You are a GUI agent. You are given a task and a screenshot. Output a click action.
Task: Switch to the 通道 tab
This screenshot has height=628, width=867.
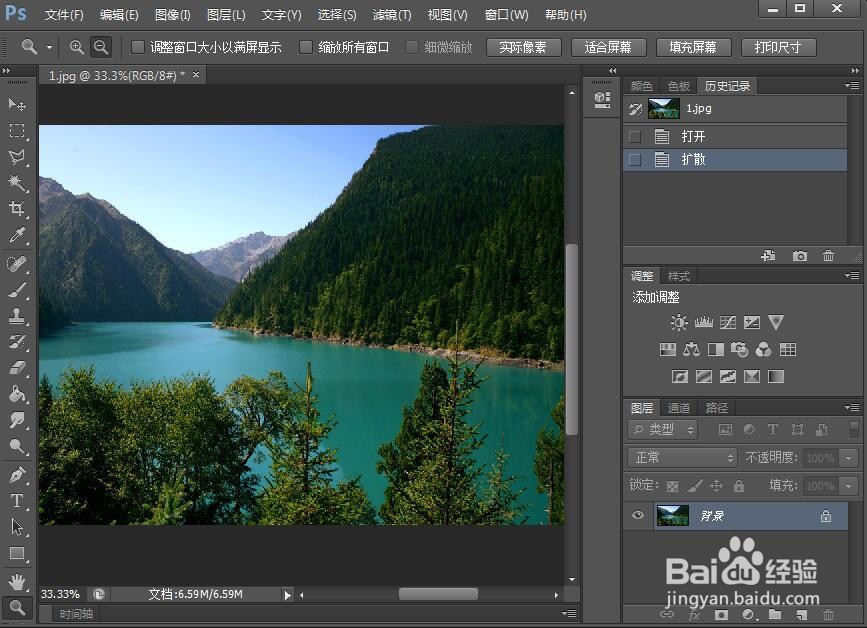tap(678, 407)
